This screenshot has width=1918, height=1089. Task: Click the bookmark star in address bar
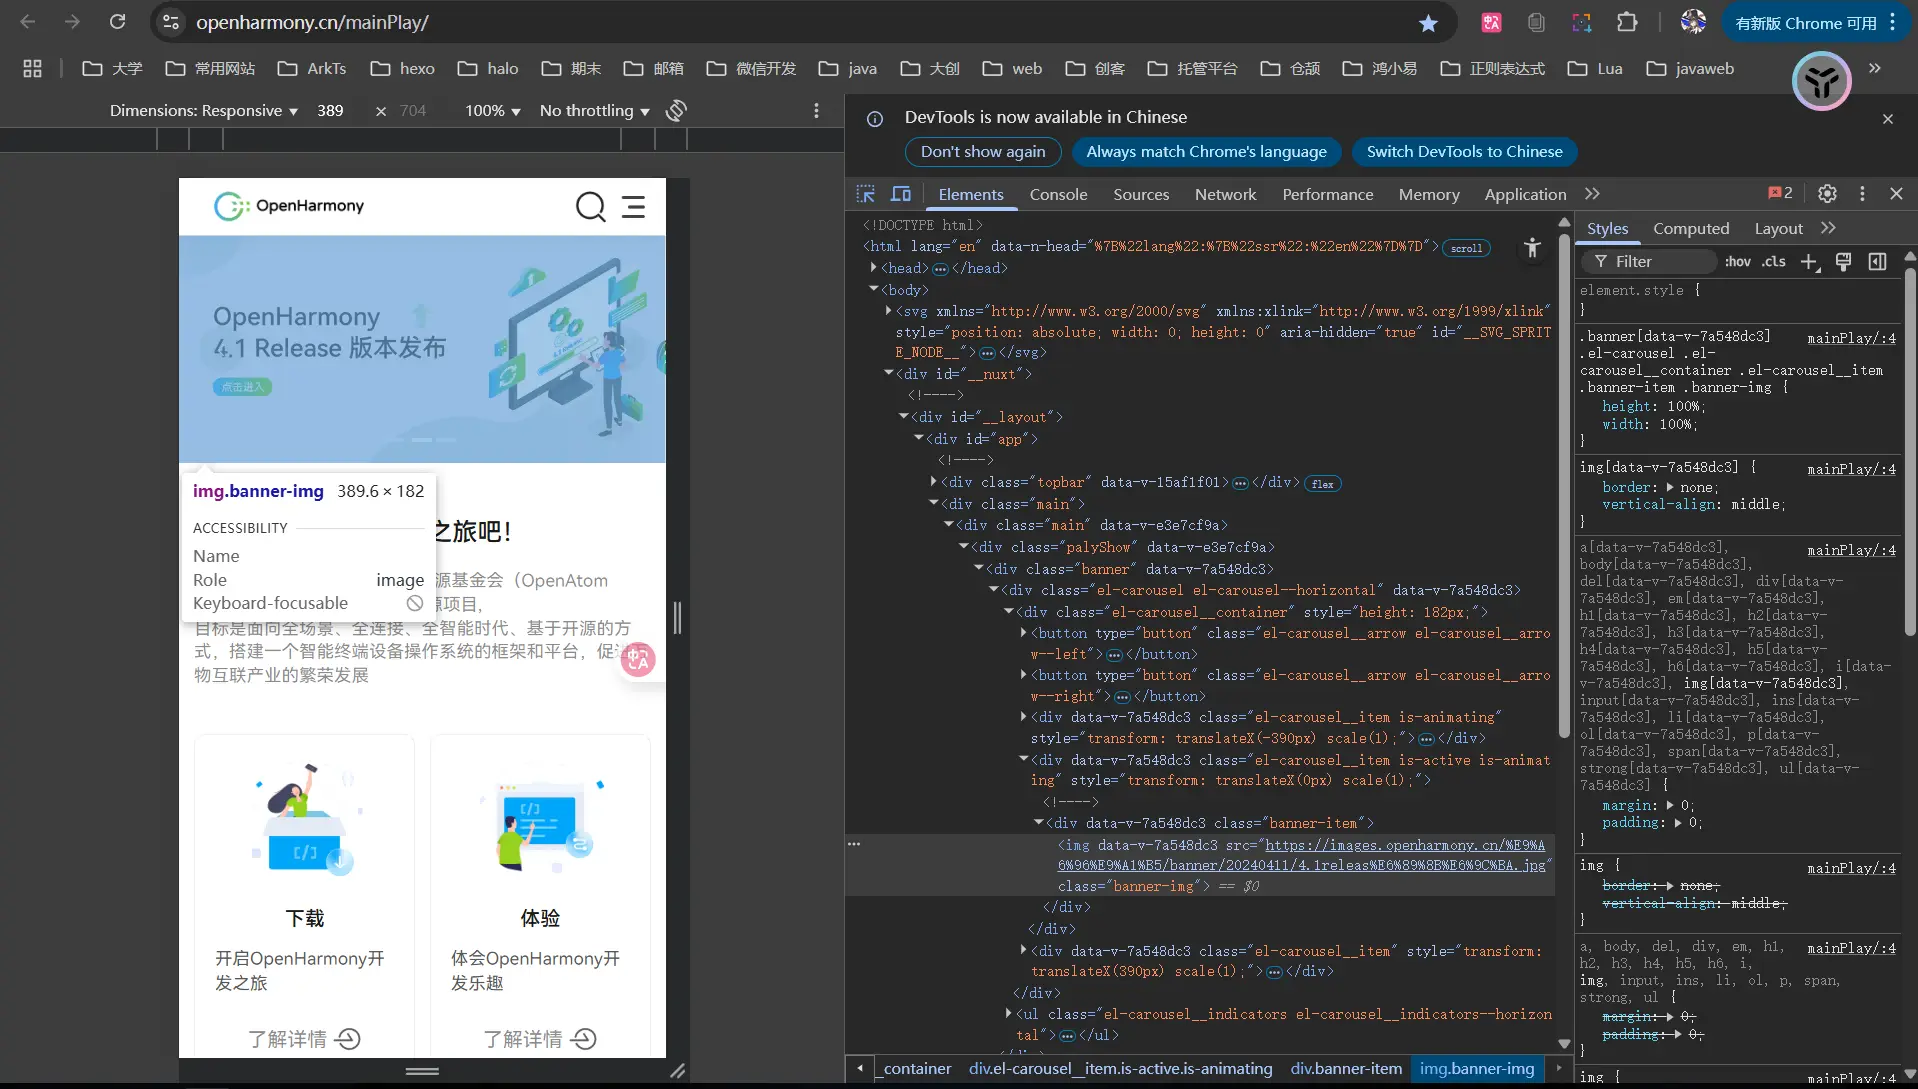tap(1428, 23)
